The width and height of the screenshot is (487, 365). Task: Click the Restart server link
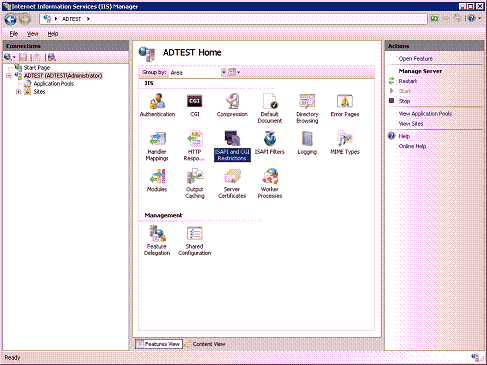pos(408,81)
